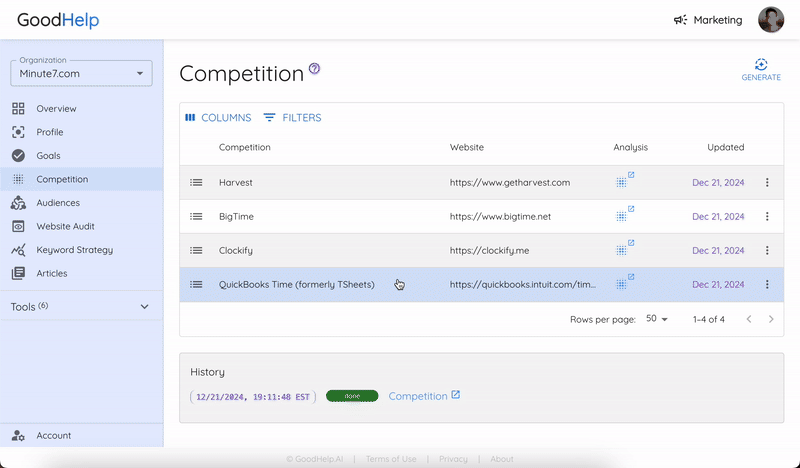Open the Privacy footer link
This screenshot has width=800, height=468.
[x=453, y=459]
